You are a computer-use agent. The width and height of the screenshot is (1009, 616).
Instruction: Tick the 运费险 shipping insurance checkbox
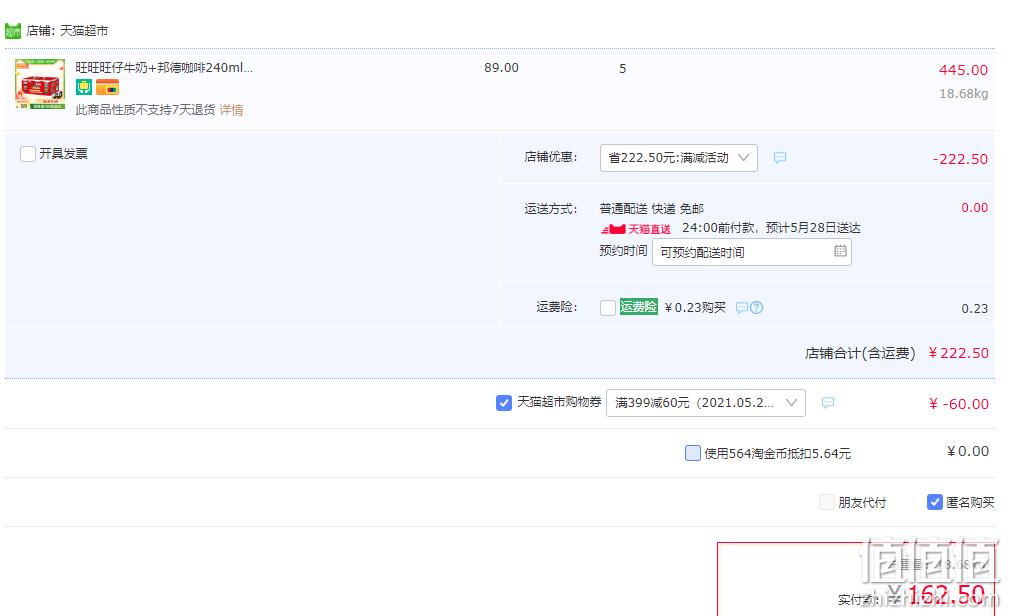coord(607,308)
